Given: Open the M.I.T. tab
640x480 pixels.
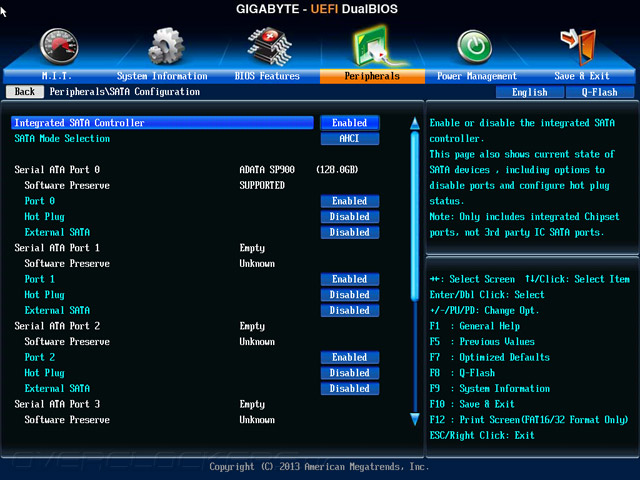Looking at the screenshot, I should (56, 76).
